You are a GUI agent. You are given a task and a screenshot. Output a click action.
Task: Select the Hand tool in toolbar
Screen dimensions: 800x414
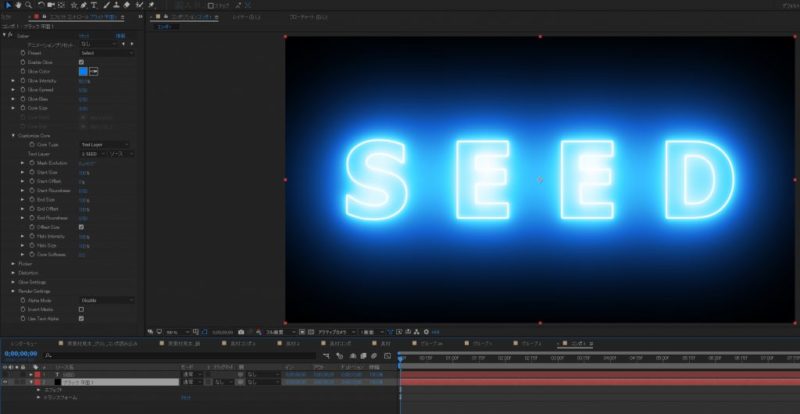(x=19, y=5)
